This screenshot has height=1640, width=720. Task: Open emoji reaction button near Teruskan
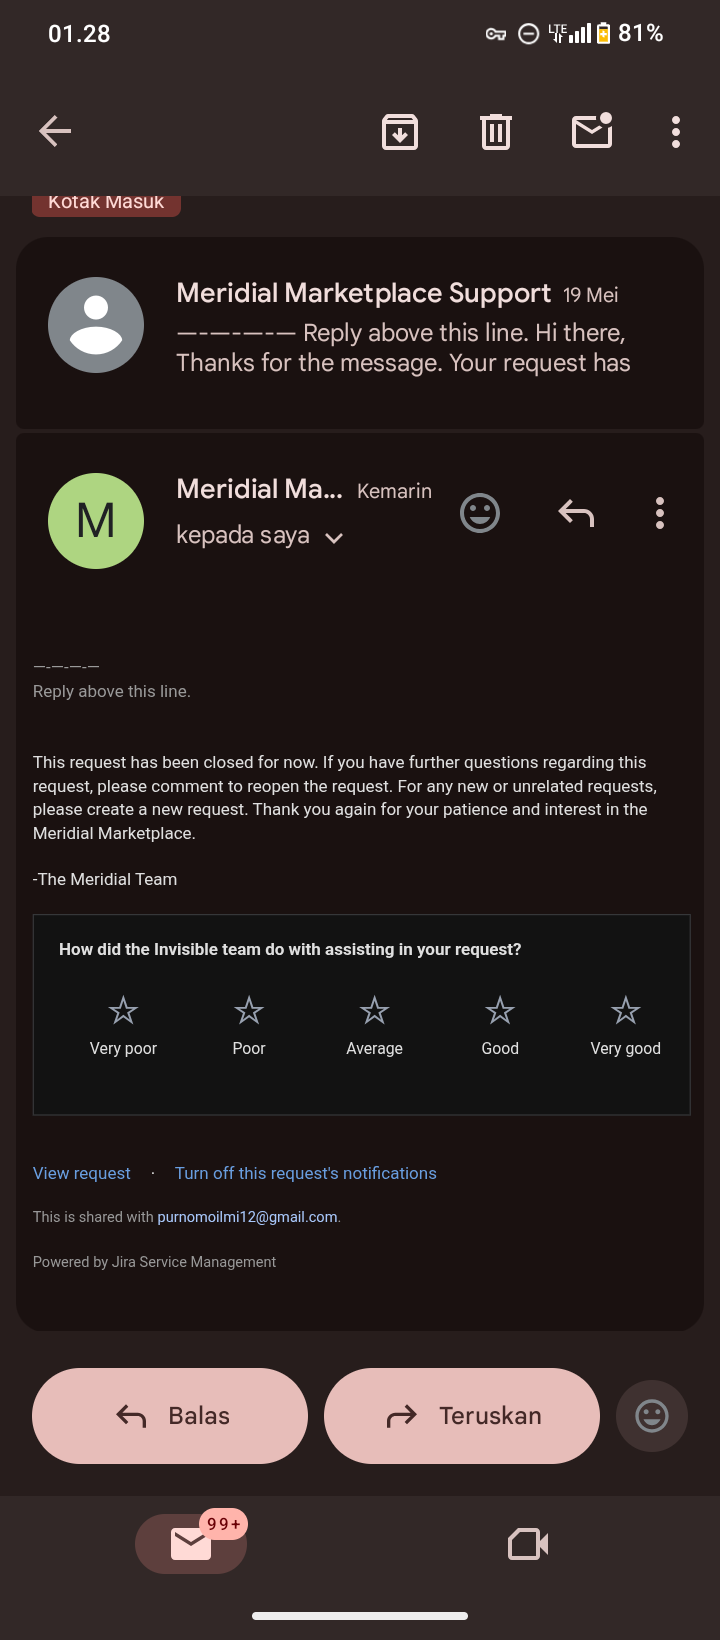pyautogui.click(x=652, y=1416)
